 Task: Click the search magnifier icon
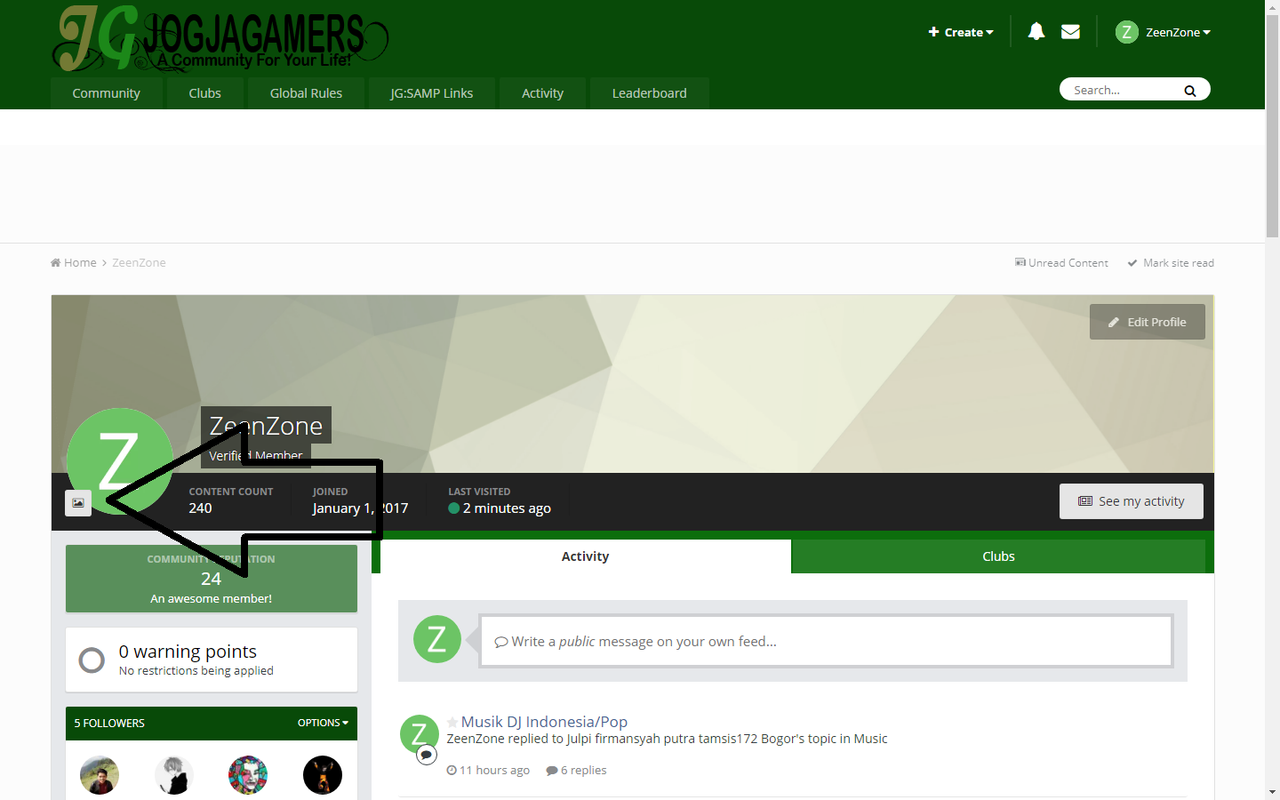pos(1190,91)
